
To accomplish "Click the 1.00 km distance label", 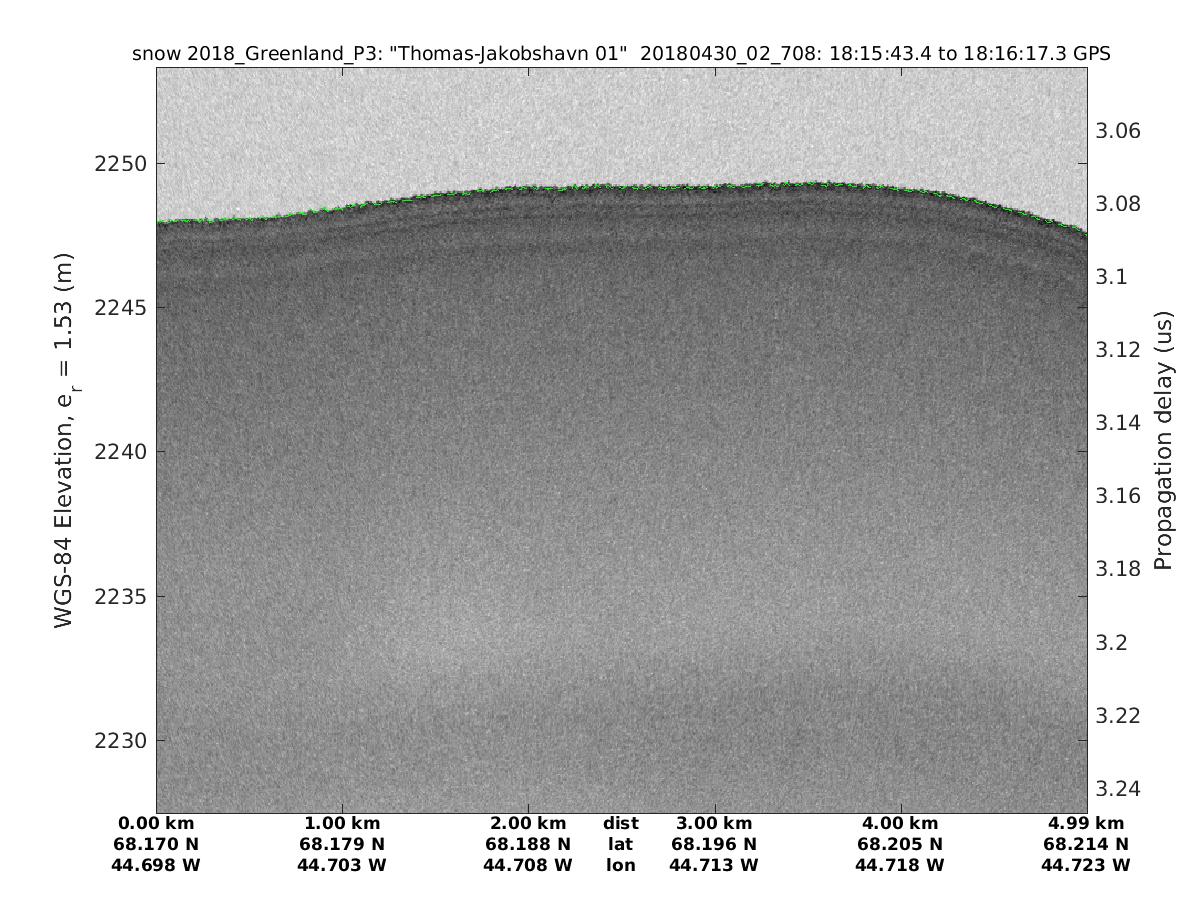I will 342,824.
